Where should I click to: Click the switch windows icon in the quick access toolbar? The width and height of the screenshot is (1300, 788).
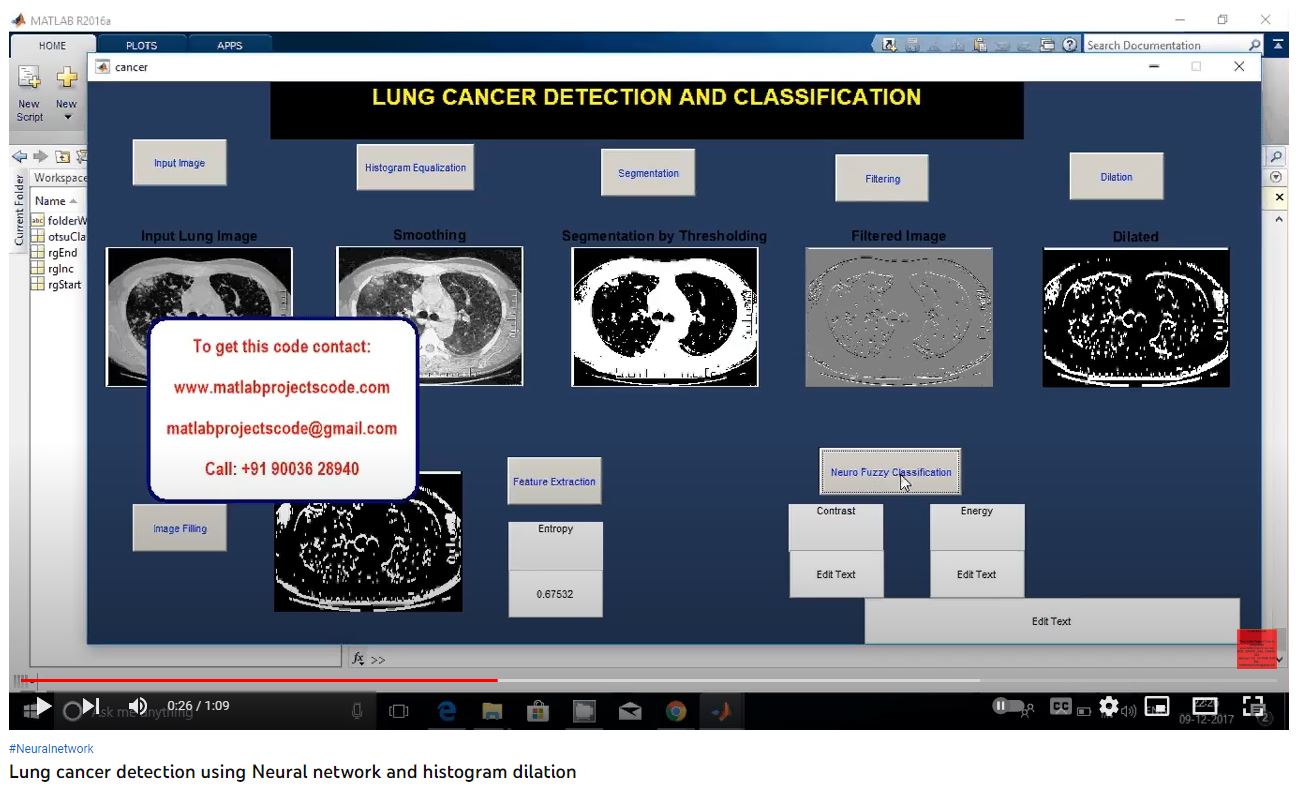point(1047,45)
